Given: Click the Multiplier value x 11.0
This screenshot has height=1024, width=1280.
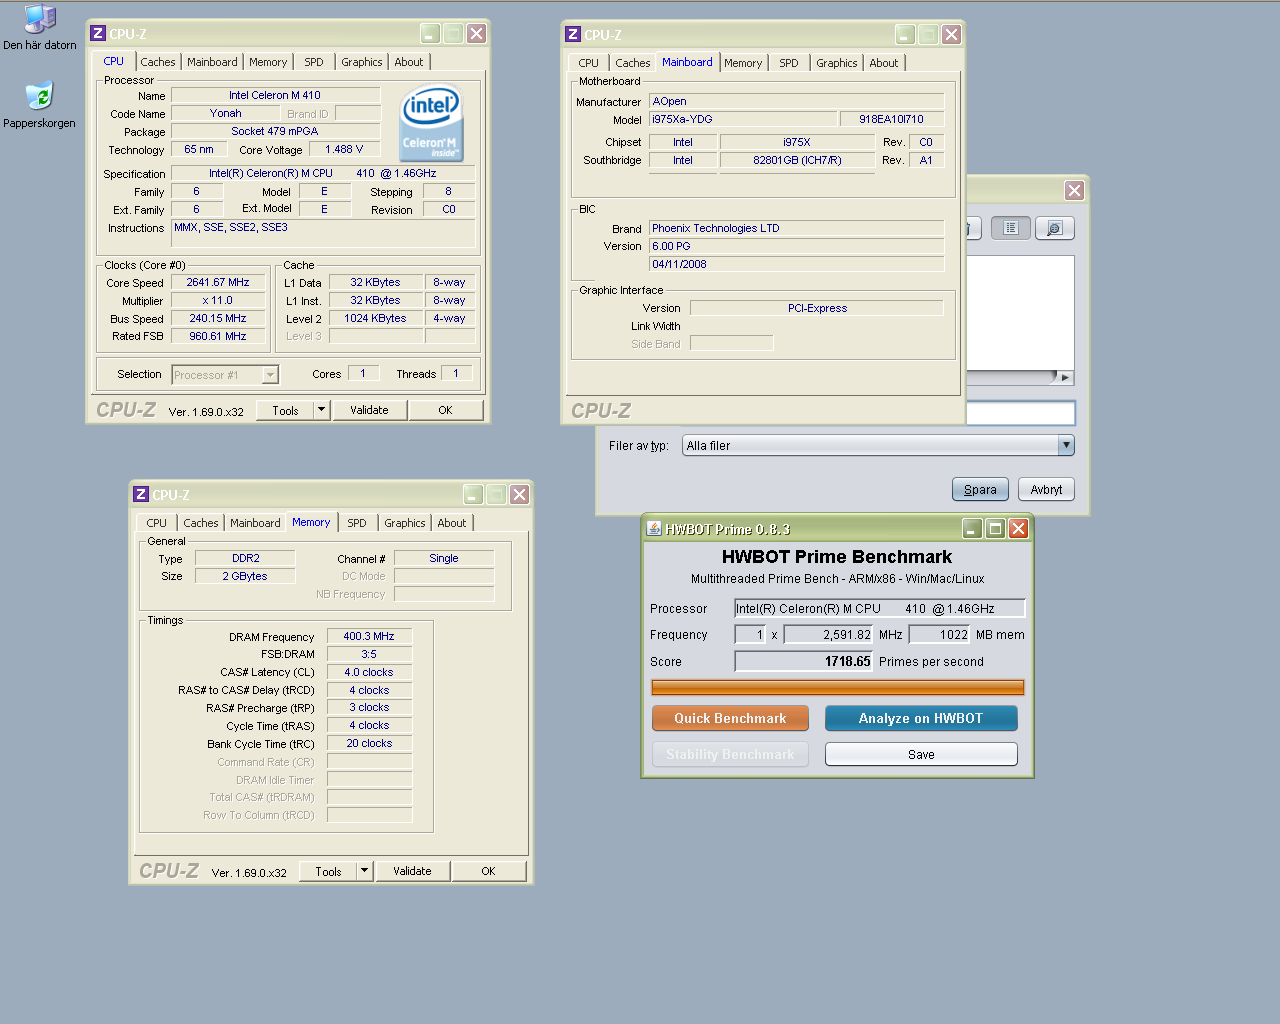Looking at the screenshot, I should coord(218,300).
